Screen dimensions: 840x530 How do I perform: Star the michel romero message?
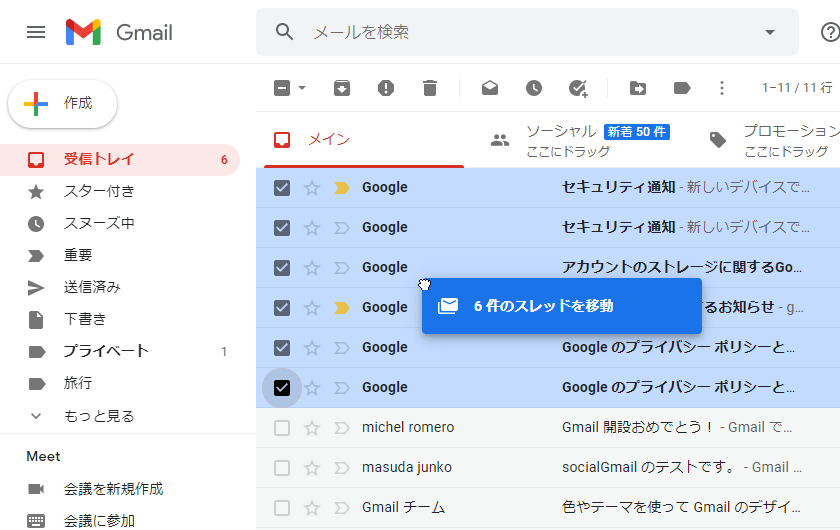click(x=312, y=428)
